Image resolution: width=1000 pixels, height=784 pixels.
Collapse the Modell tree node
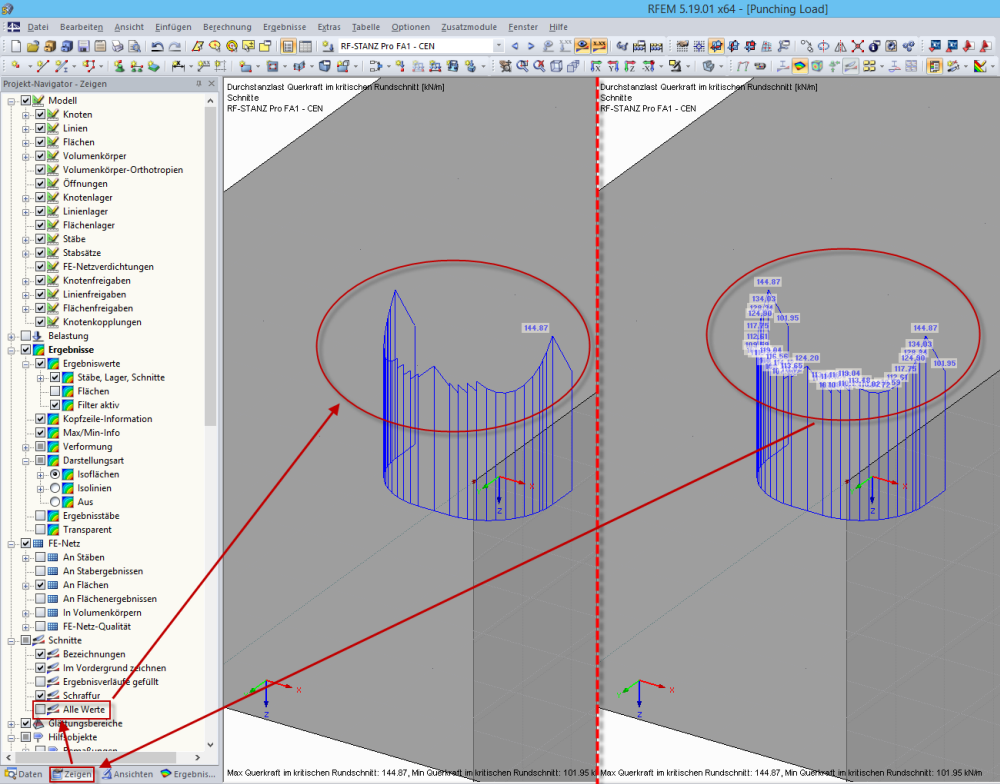pos(11,101)
